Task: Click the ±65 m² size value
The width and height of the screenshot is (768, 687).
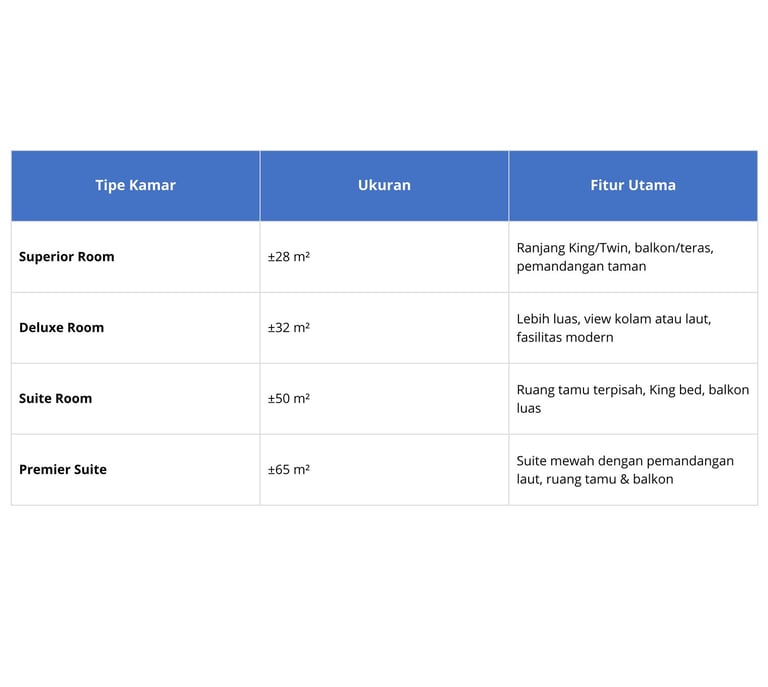Action: tap(289, 470)
